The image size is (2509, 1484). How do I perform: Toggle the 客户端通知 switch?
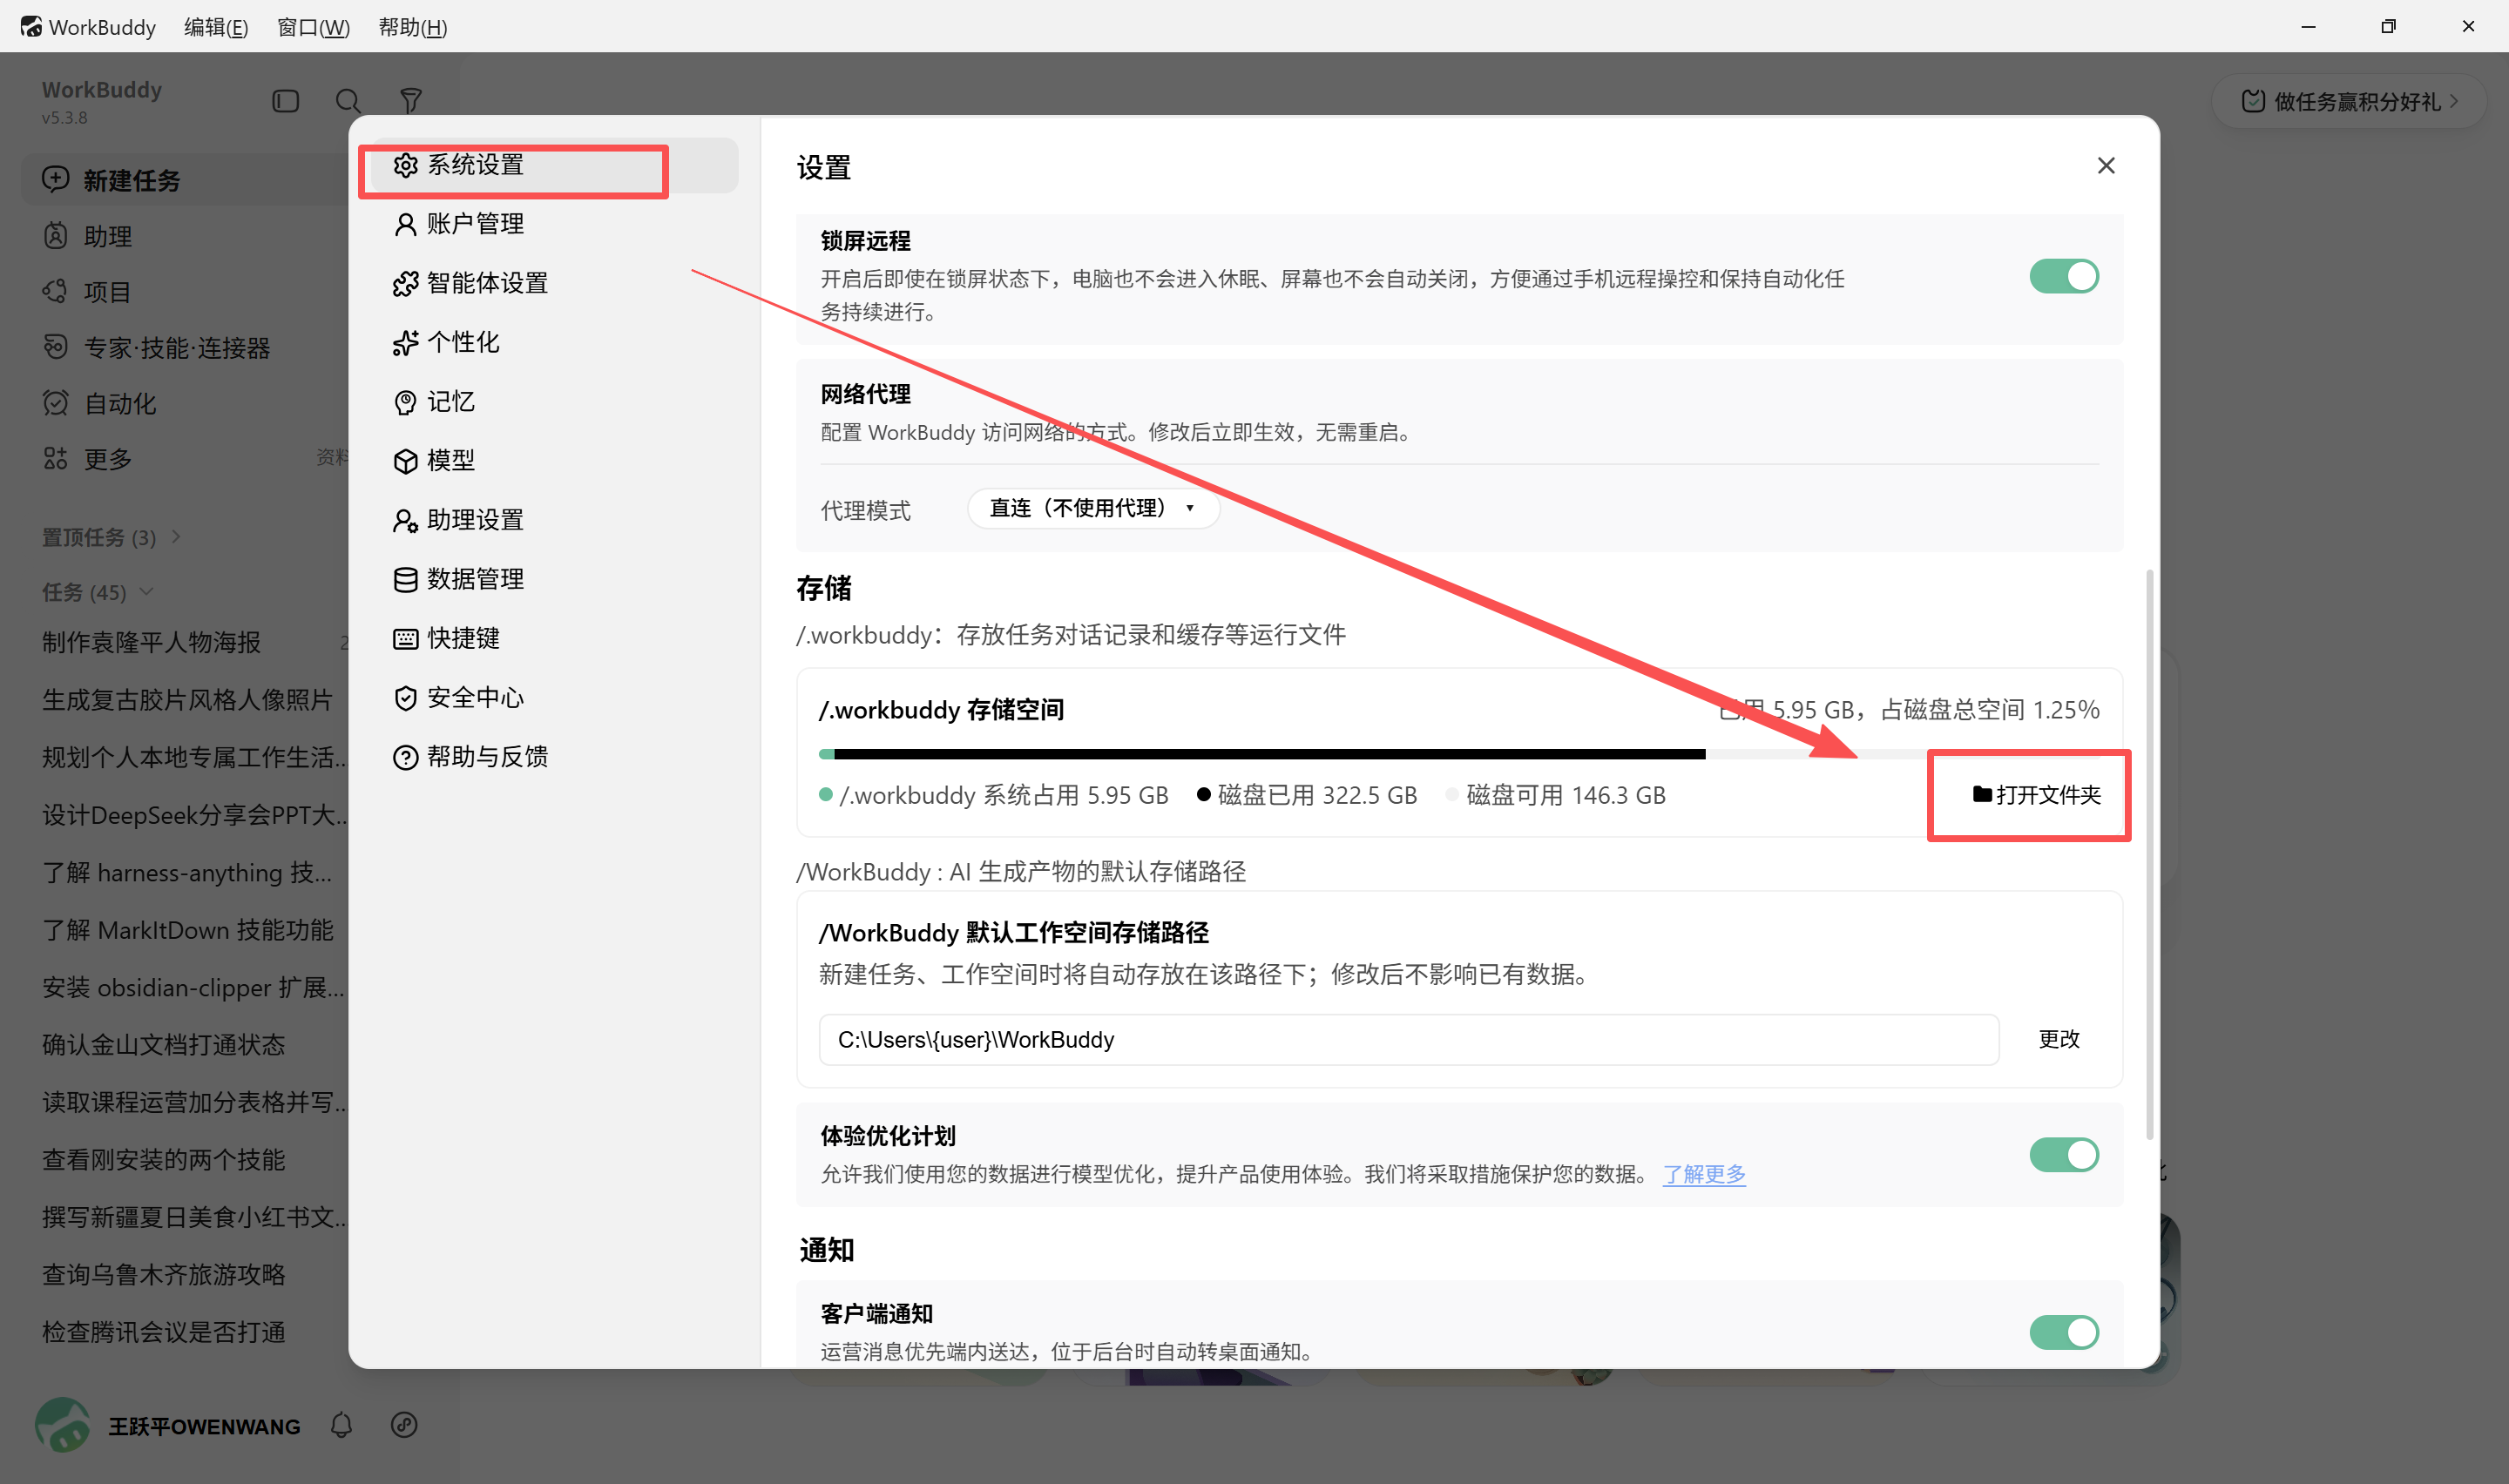coord(2064,1332)
